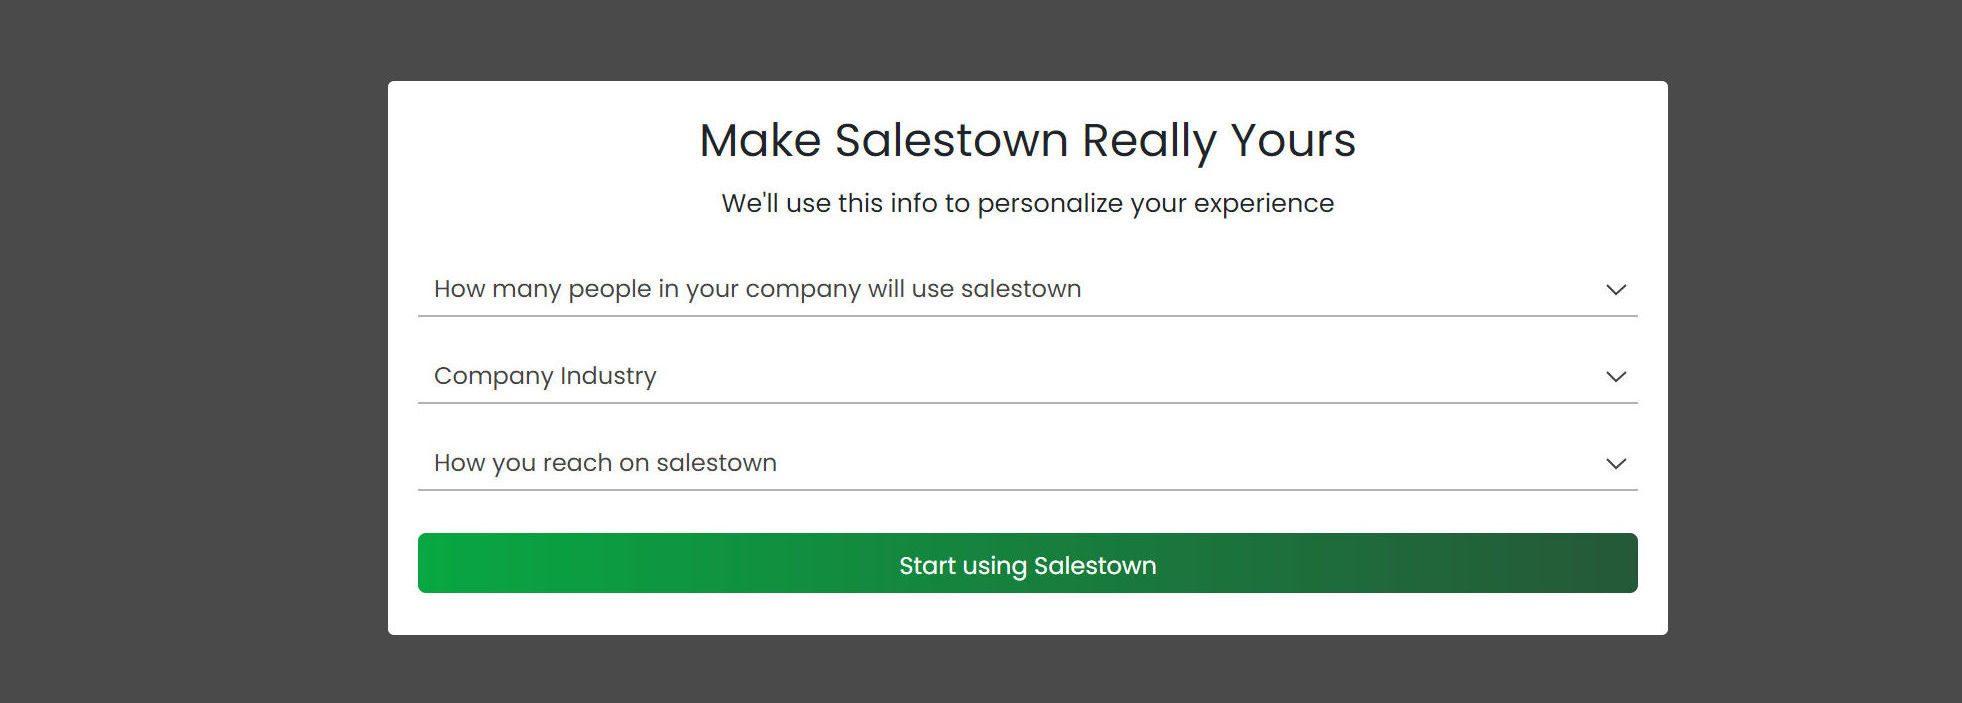Viewport: 1962px width, 703px height.
Task: Click the word 'Salestown' in the dialog title
Action: pos(952,140)
